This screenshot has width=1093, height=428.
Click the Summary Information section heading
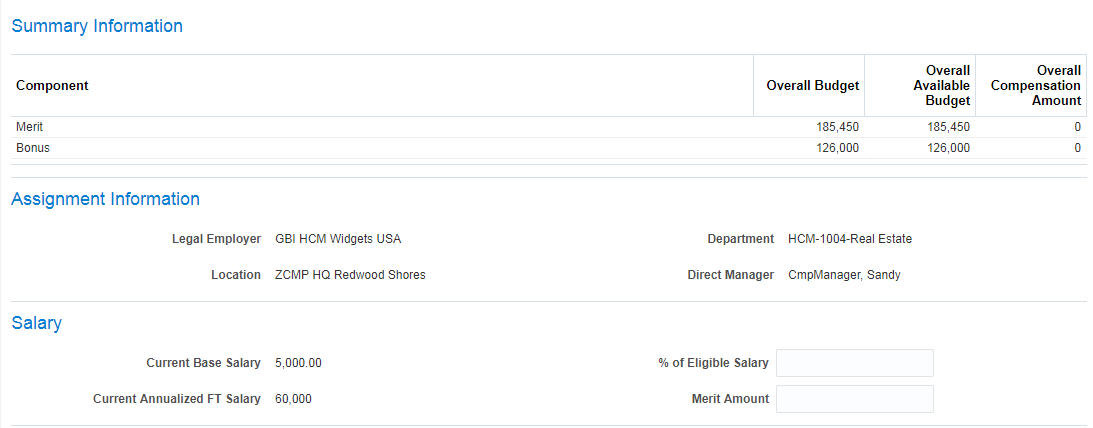(x=97, y=26)
